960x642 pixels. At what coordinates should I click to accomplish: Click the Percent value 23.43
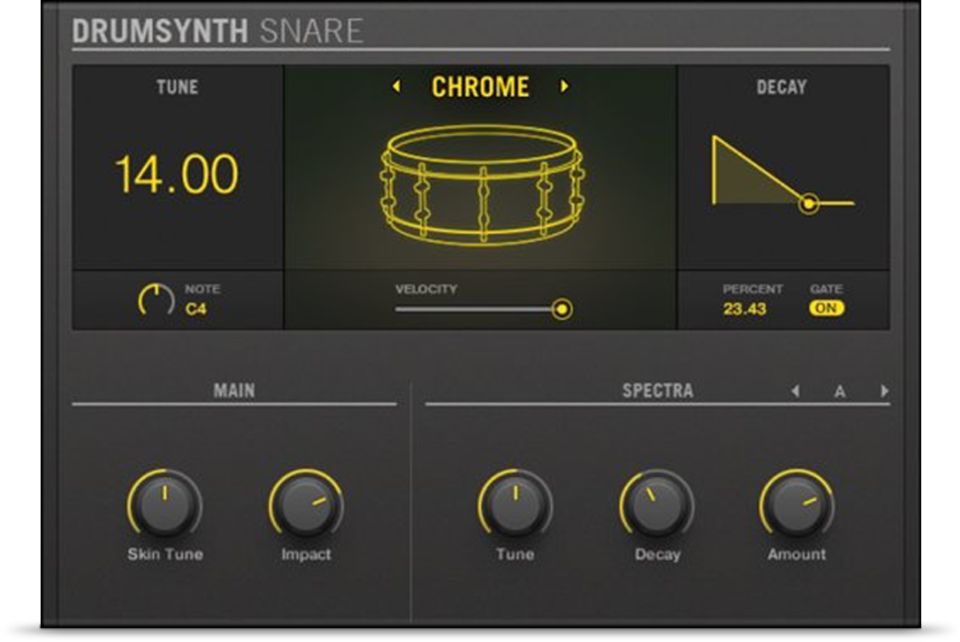tap(745, 309)
